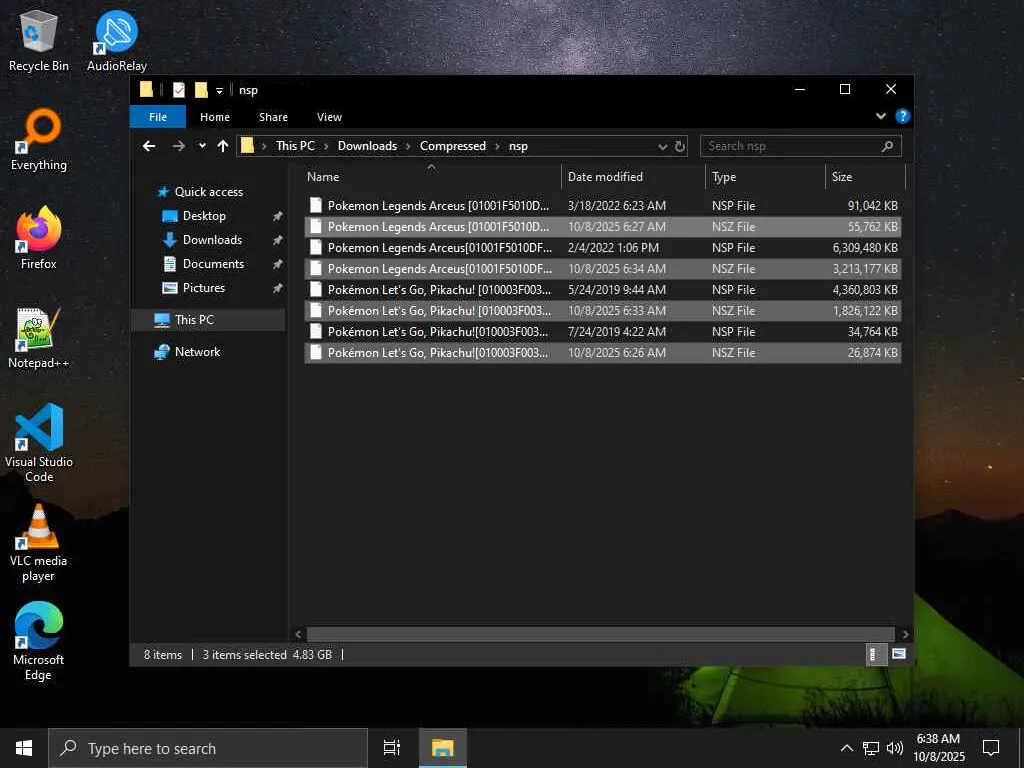Image resolution: width=1024 pixels, height=768 pixels.
Task: Select Quick access in navigation pane
Action: coord(208,191)
